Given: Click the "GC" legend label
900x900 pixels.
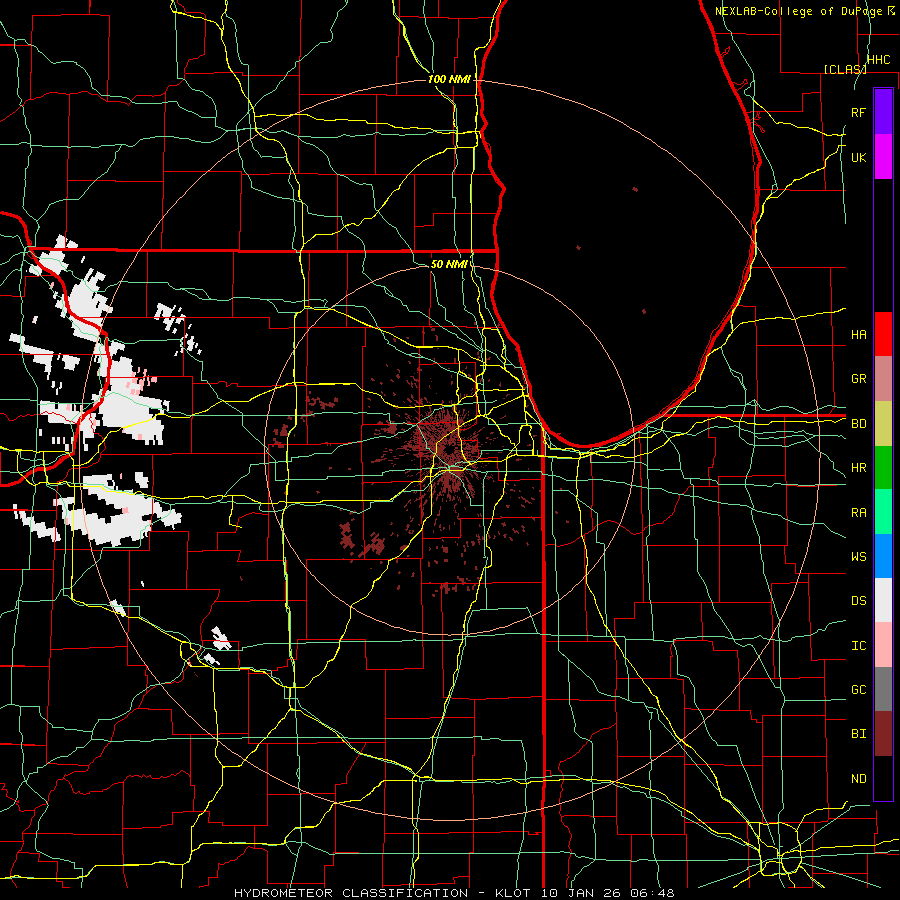Looking at the screenshot, I should point(858,690).
